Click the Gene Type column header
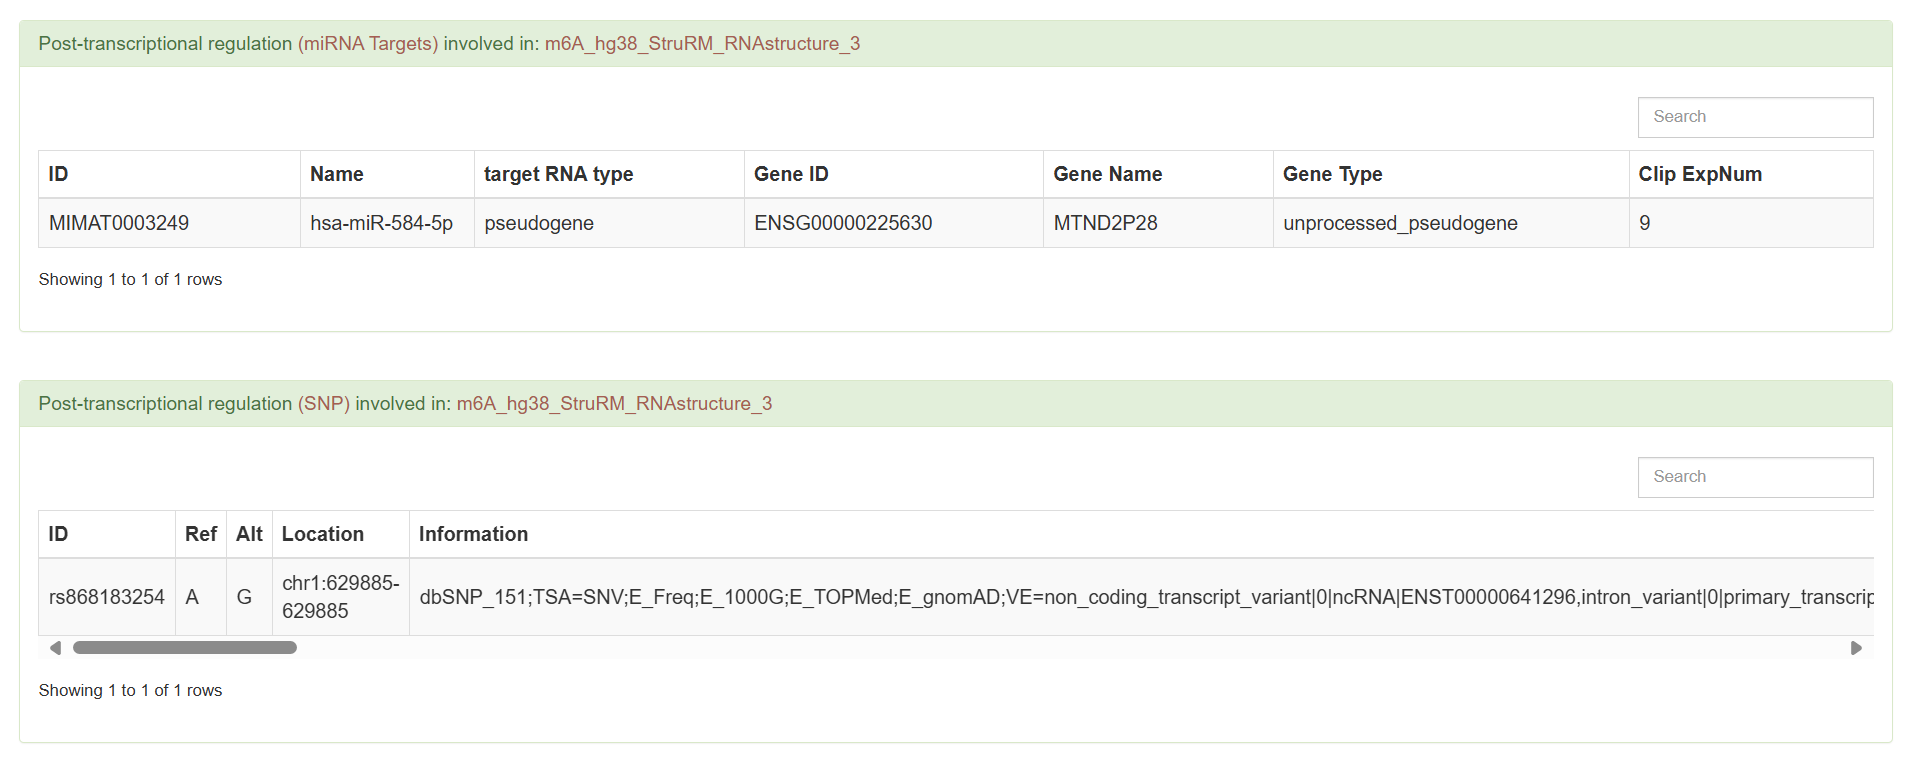This screenshot has width=1916, height=764. (x=1332, y=174)
